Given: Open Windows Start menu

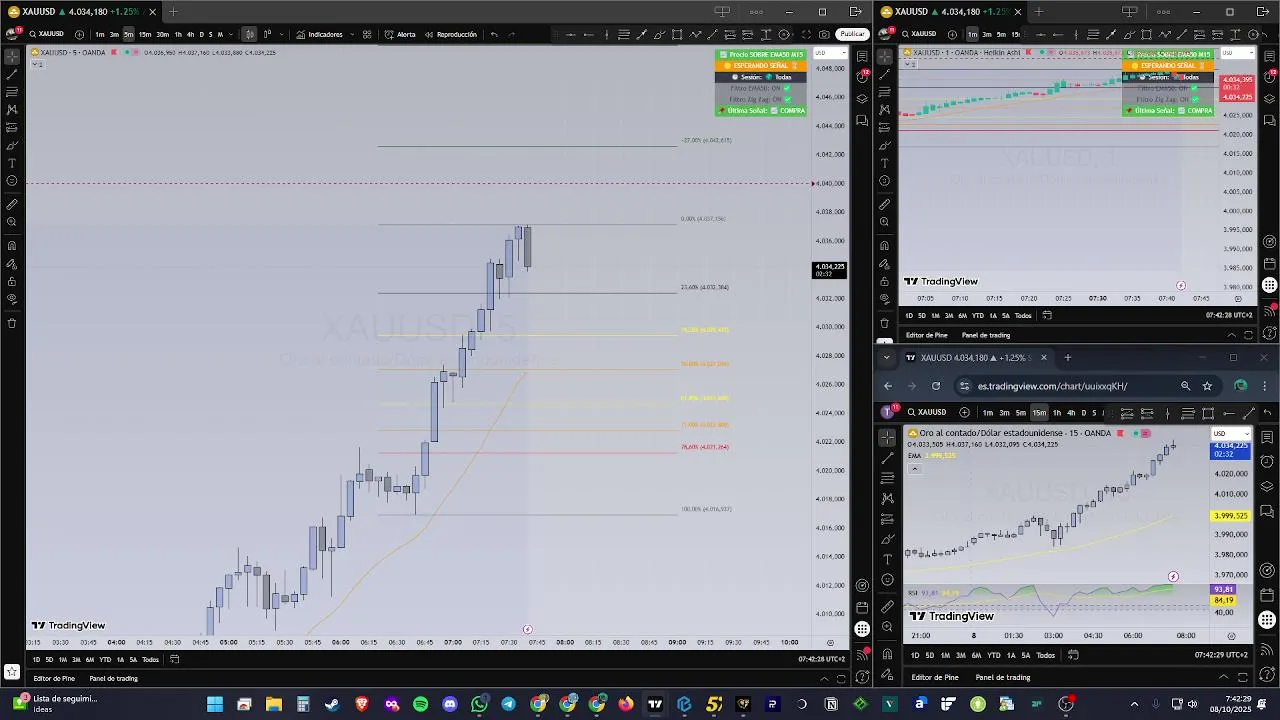Looking at the screenshot, I should click(214, 704).
